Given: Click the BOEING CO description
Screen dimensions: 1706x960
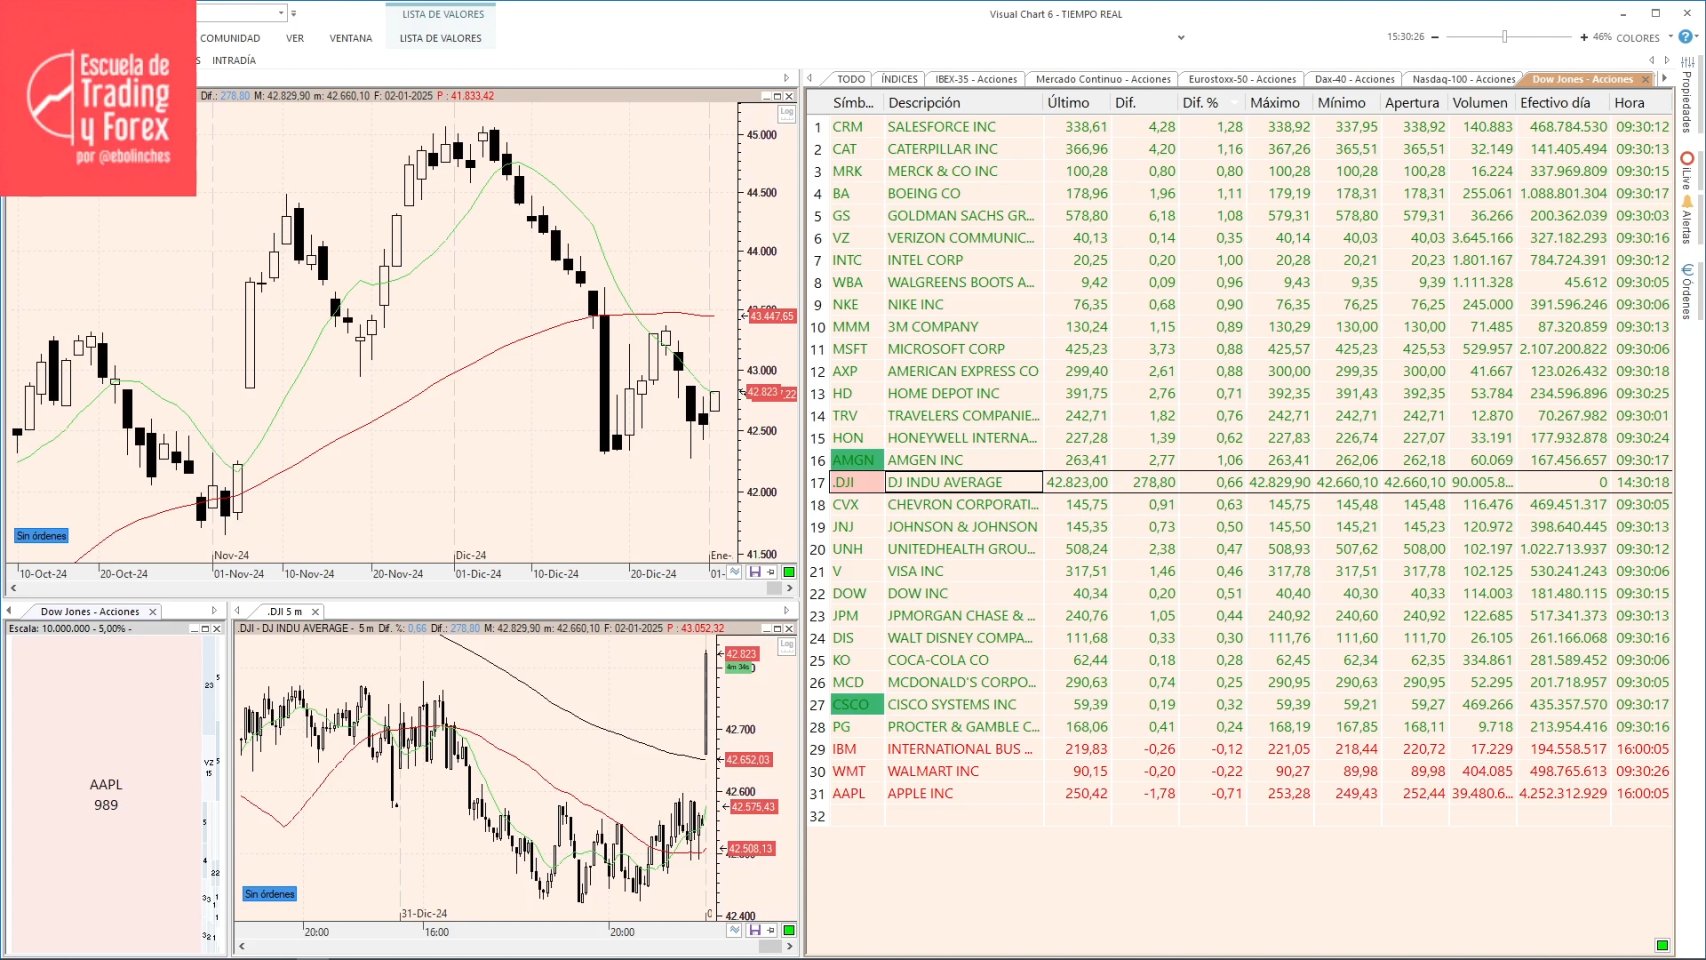Looking at the screenshot, I should pos(924,193).
